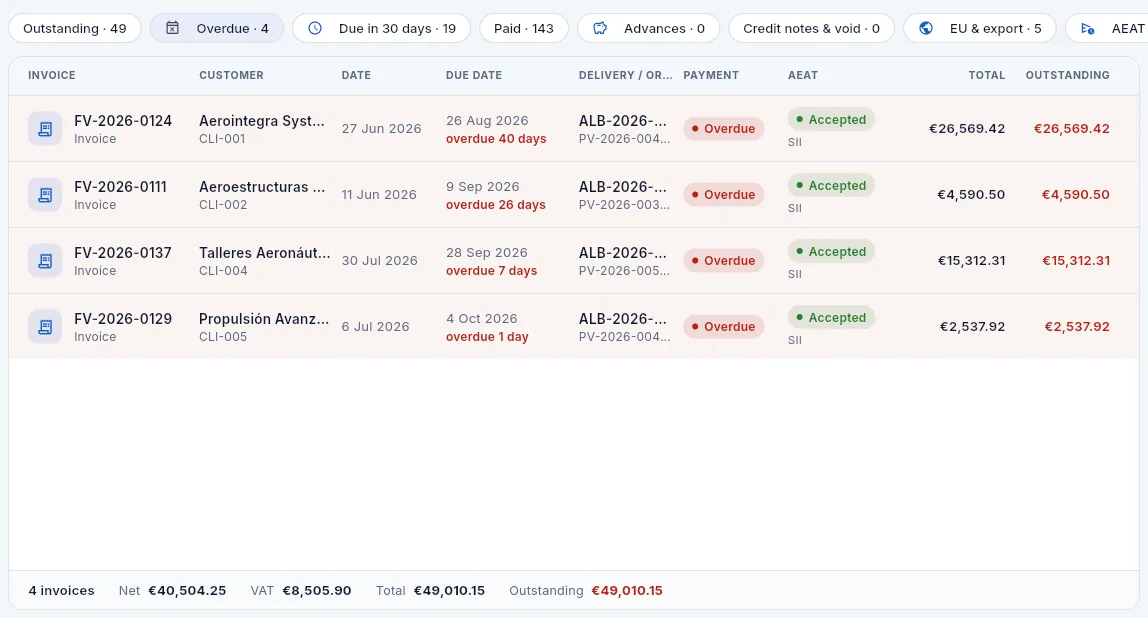This screenshot has width=1148, height=618.
Task: Click the Accepted status for FV-2026-0137
Action: point(831,251)
